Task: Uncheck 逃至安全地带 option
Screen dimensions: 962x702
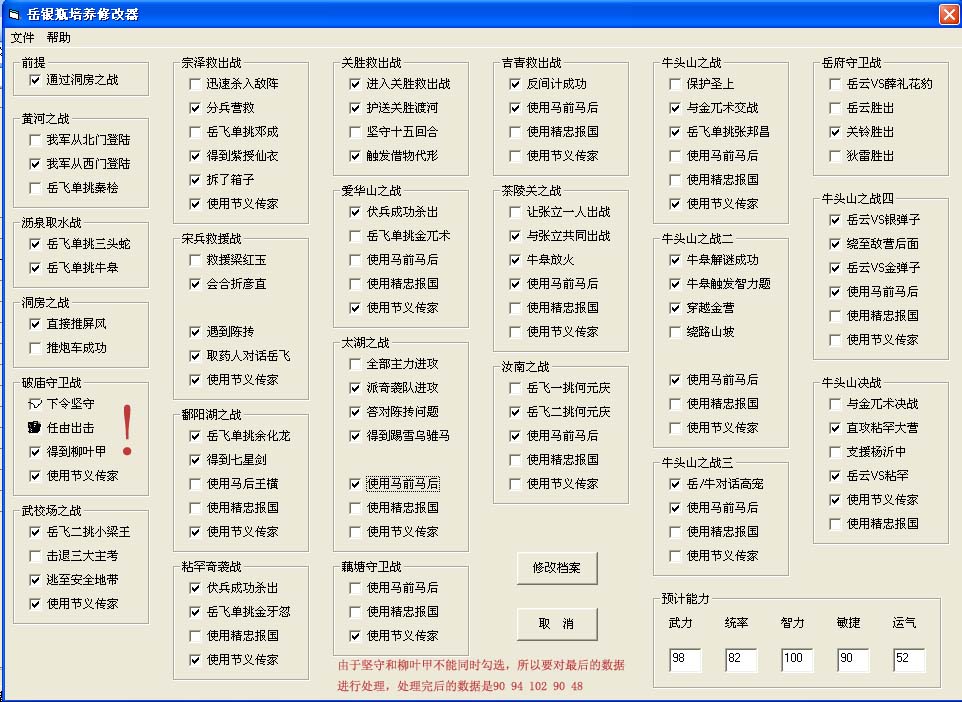Action: coord(35,580)
